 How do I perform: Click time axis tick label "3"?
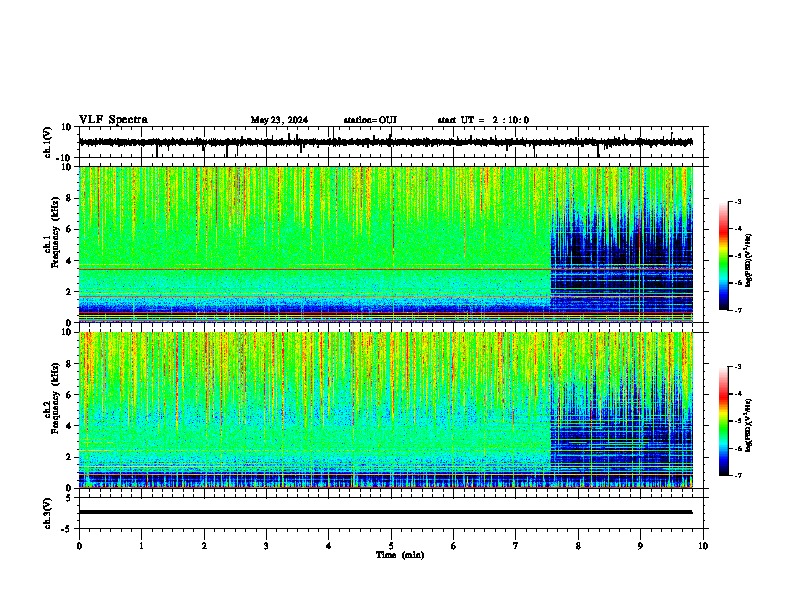click(266, 546)
